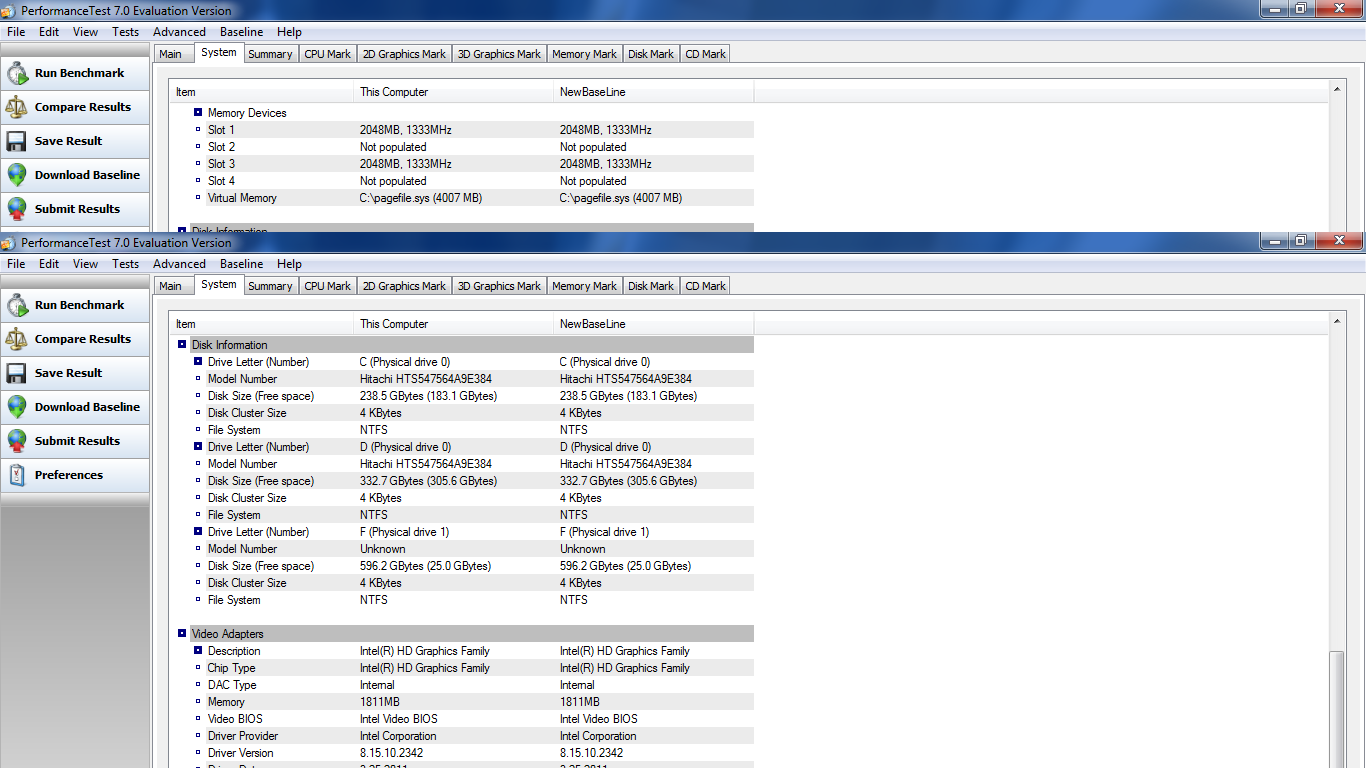
Task: Click 'Intel Video BIOS' under This Computer
Action: [x=399, y=719]
